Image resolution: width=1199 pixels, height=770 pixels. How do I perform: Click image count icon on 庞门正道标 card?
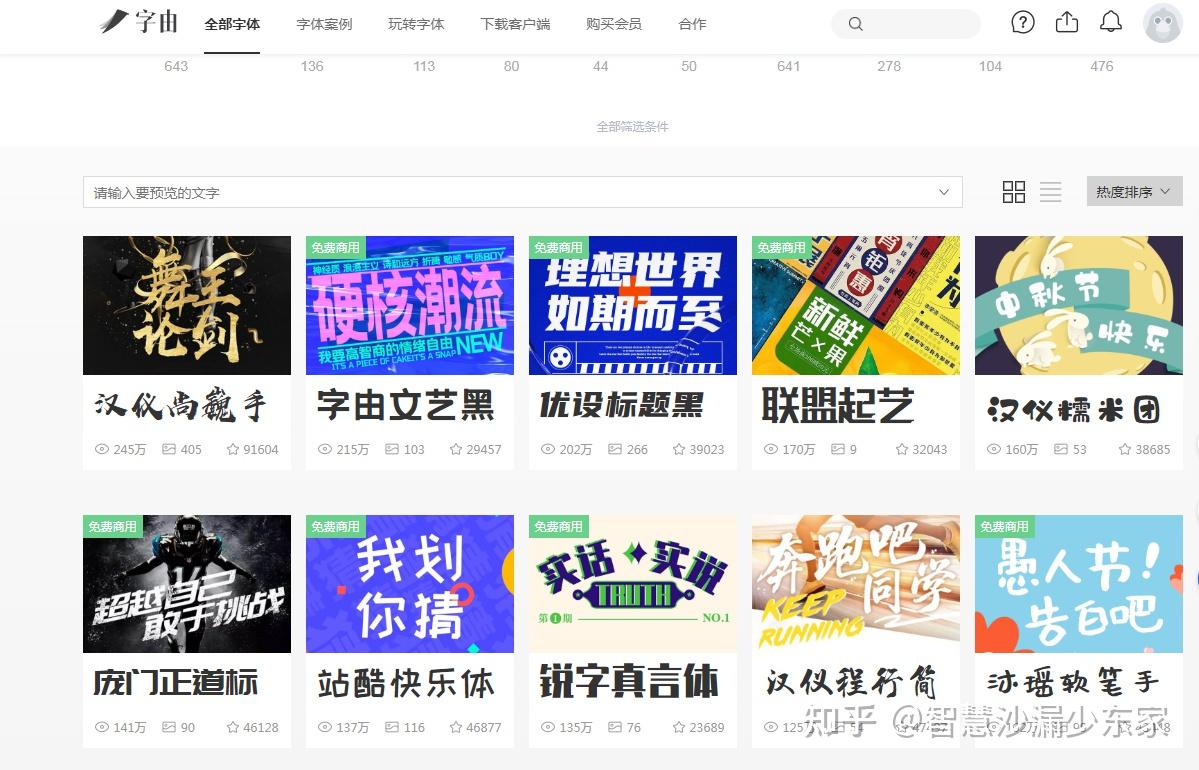pos(169,728)
